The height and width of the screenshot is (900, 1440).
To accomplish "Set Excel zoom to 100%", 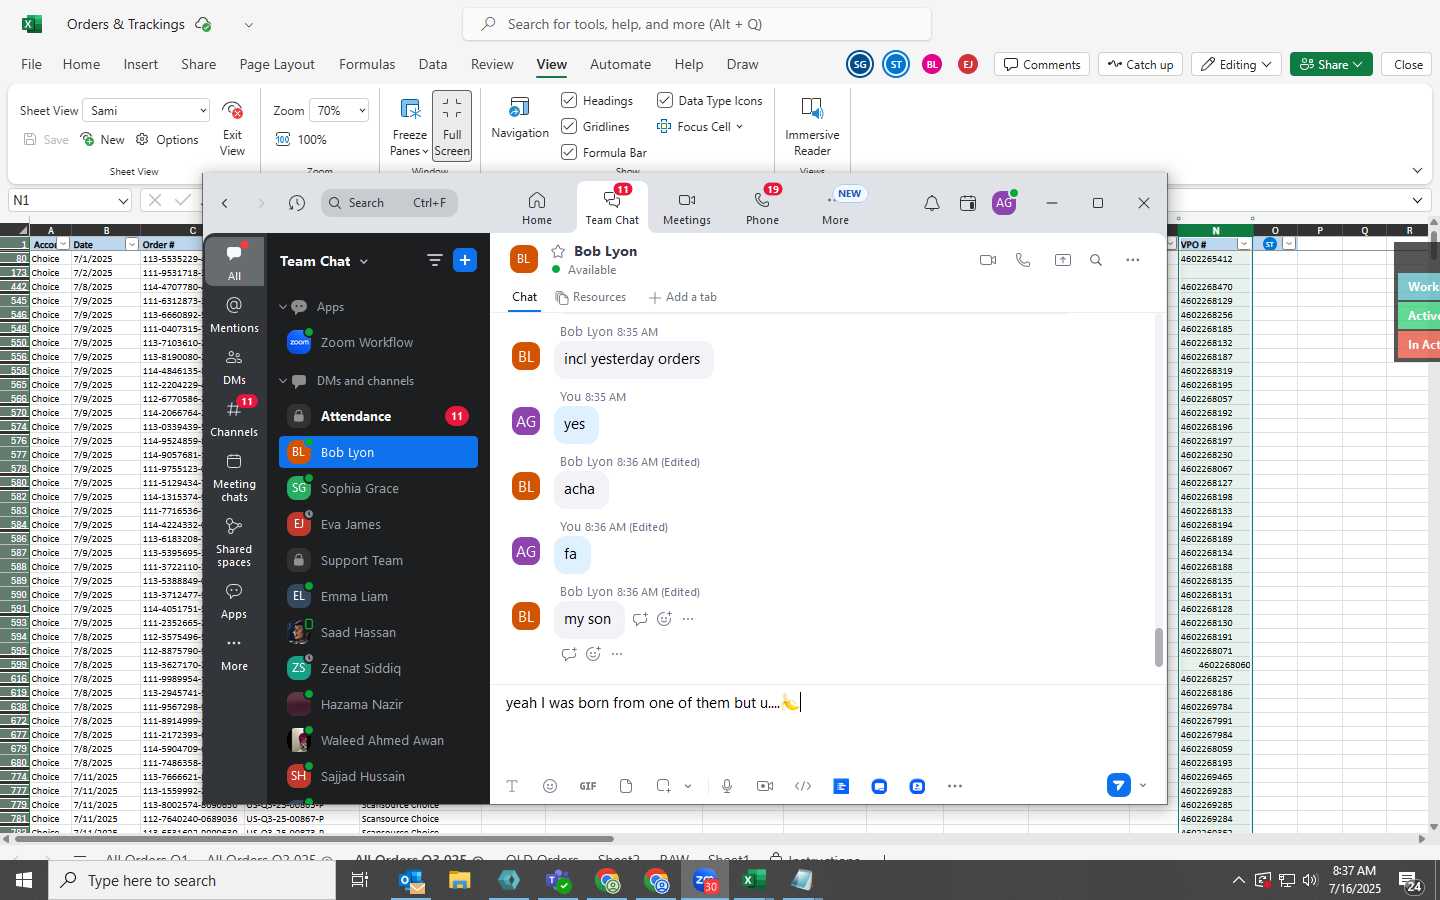I will [302, 140].
